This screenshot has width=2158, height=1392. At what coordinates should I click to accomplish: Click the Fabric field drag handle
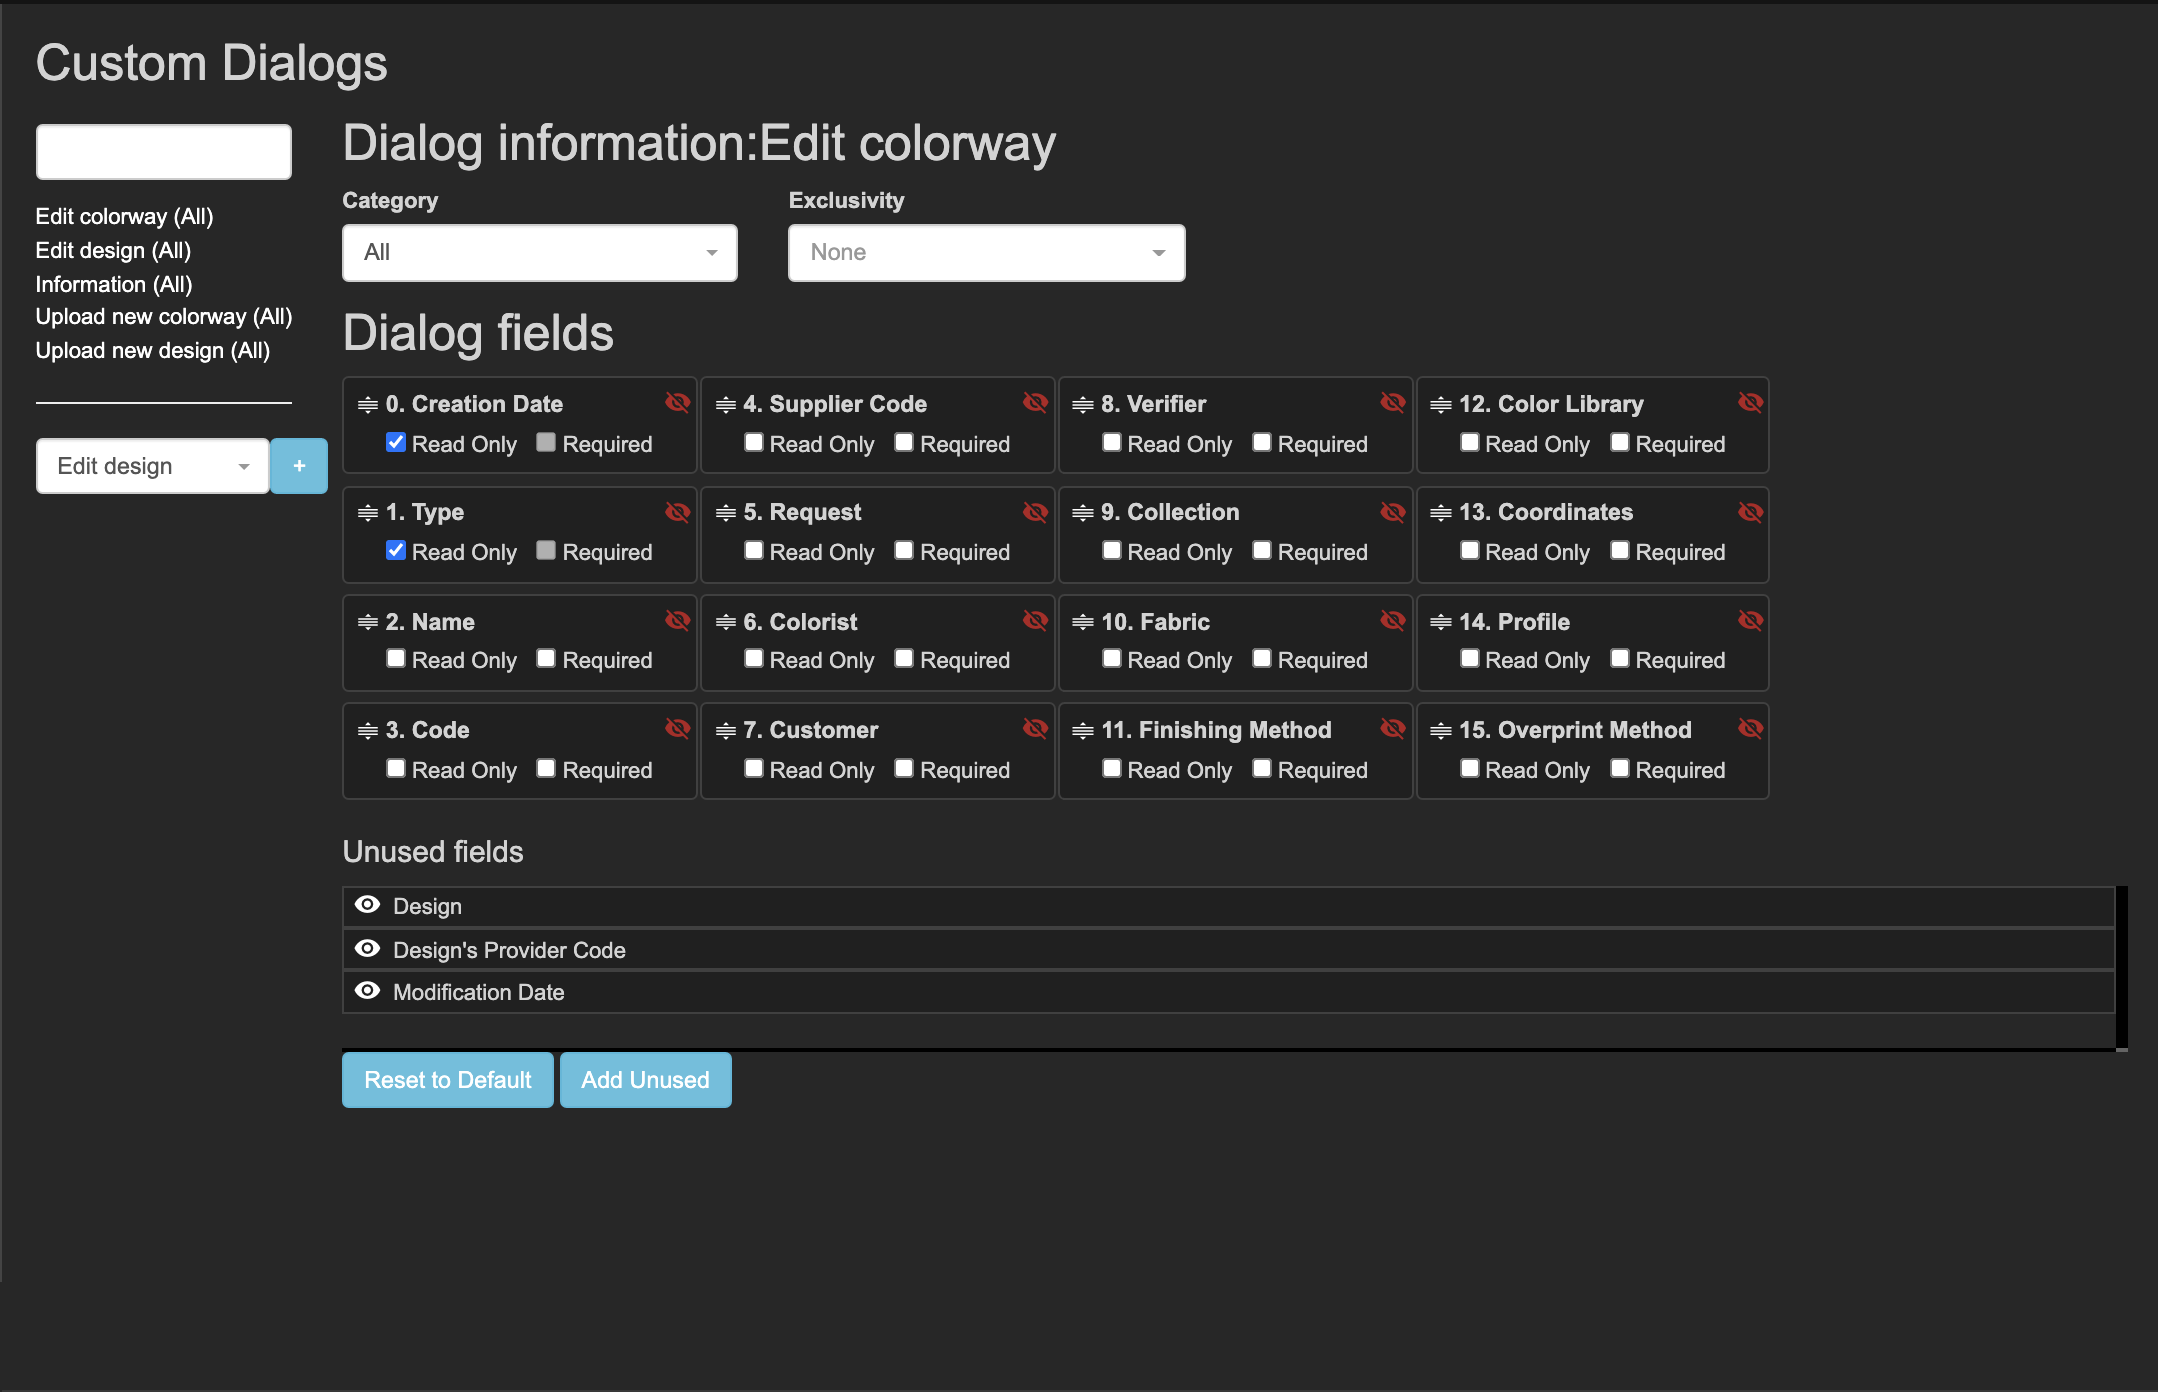coord(1082,622)
